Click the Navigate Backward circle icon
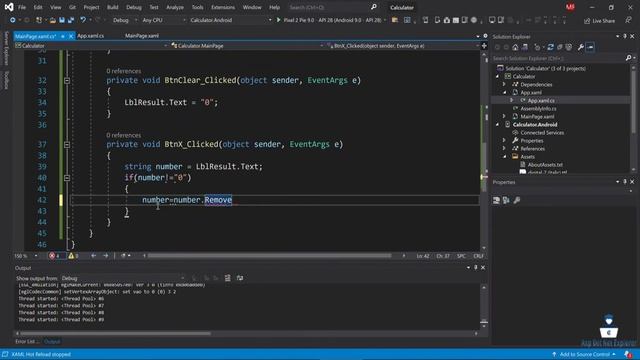 point(13,20)
